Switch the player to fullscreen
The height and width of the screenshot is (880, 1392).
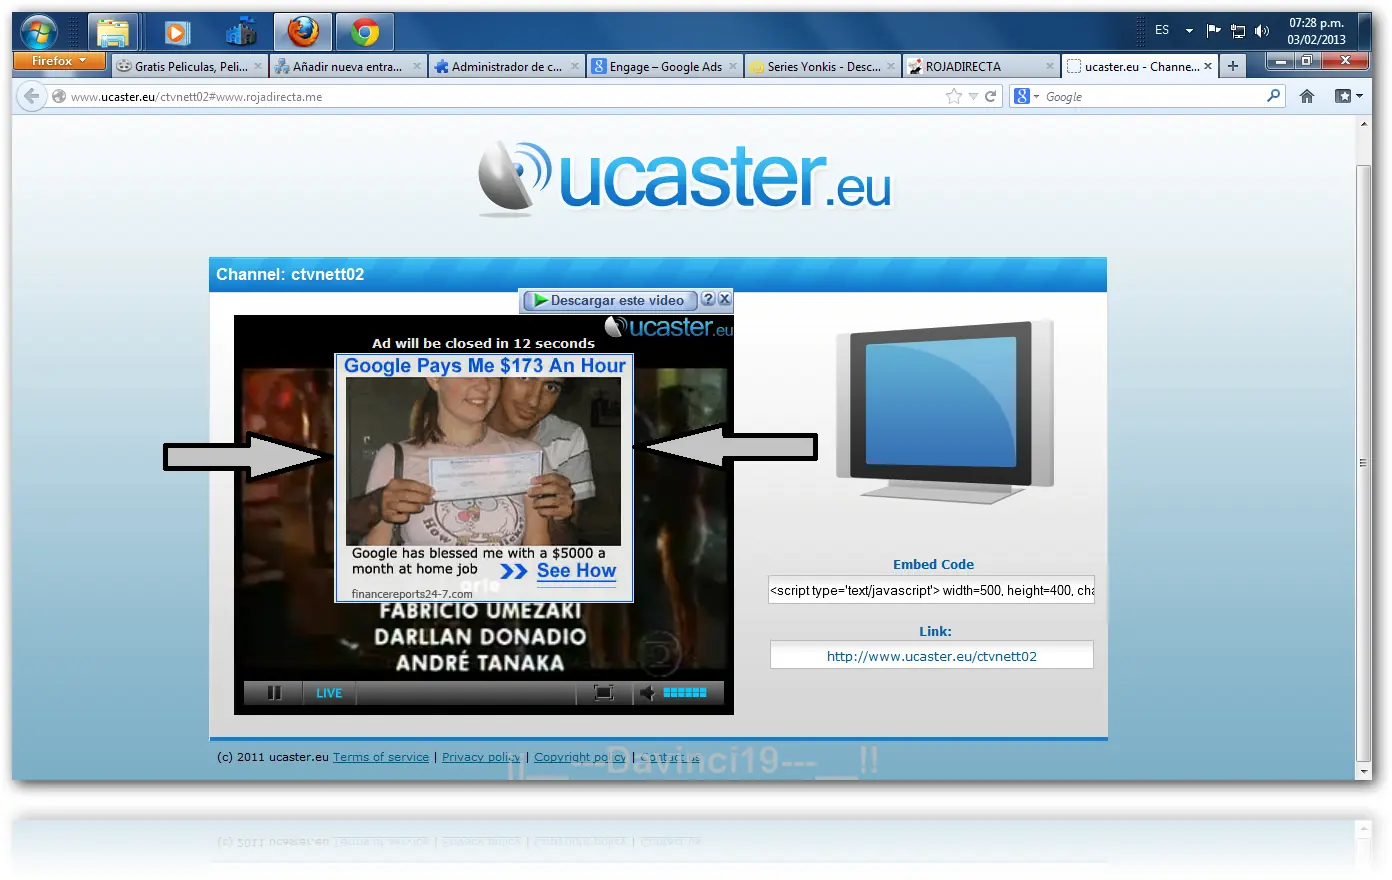(x=604, y=692)
